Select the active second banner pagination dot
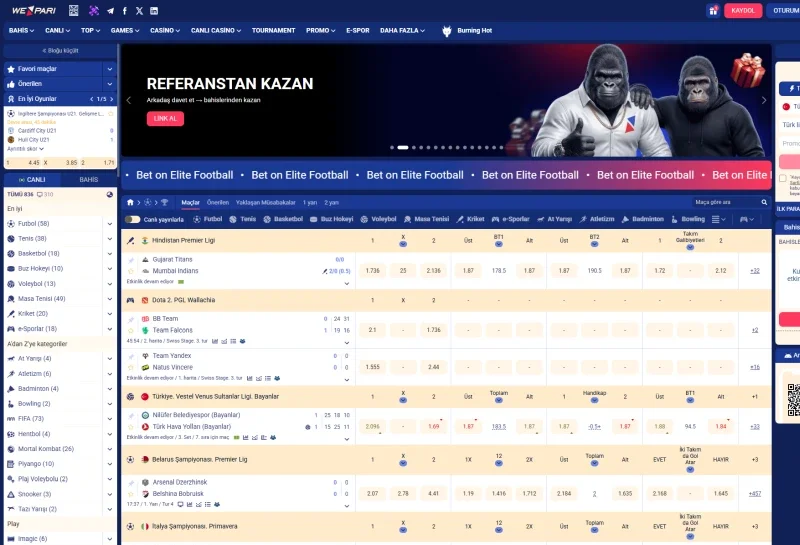Image resolution: width=800 pixels, height=545 pixels. click(x=403, y=147)
